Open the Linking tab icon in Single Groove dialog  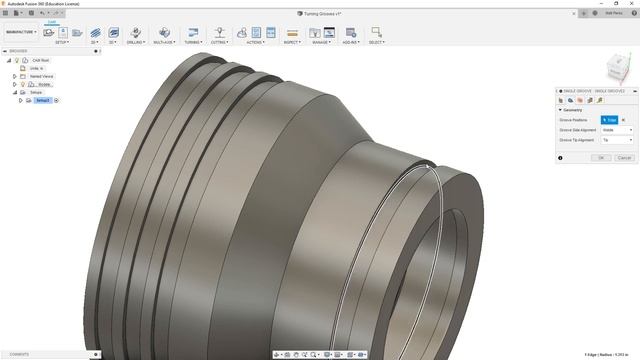(x=600, y=100)
